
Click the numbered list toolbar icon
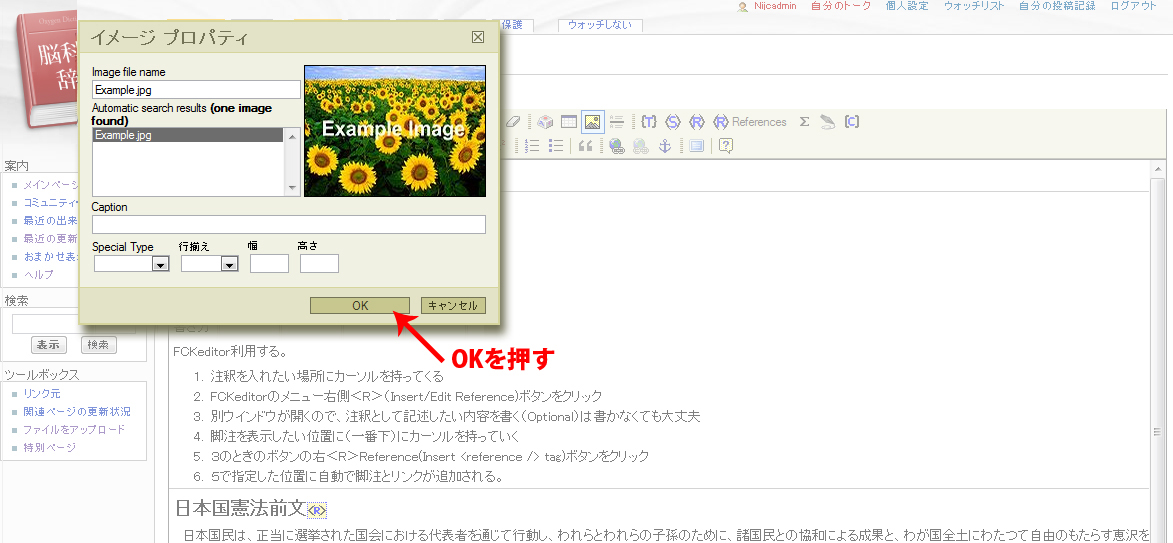tap(532, 146)
